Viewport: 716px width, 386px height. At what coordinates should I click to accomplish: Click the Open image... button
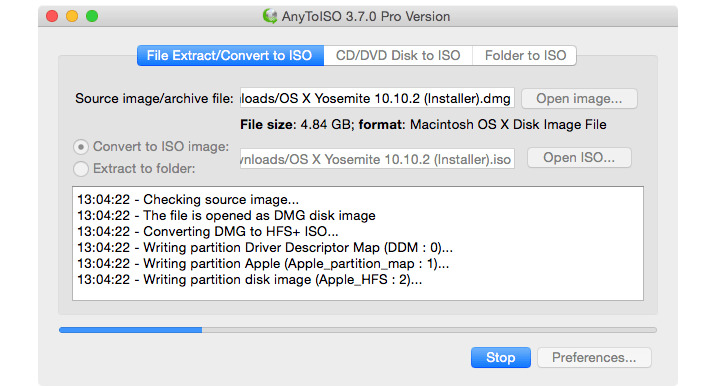click(x=579, y=99)
